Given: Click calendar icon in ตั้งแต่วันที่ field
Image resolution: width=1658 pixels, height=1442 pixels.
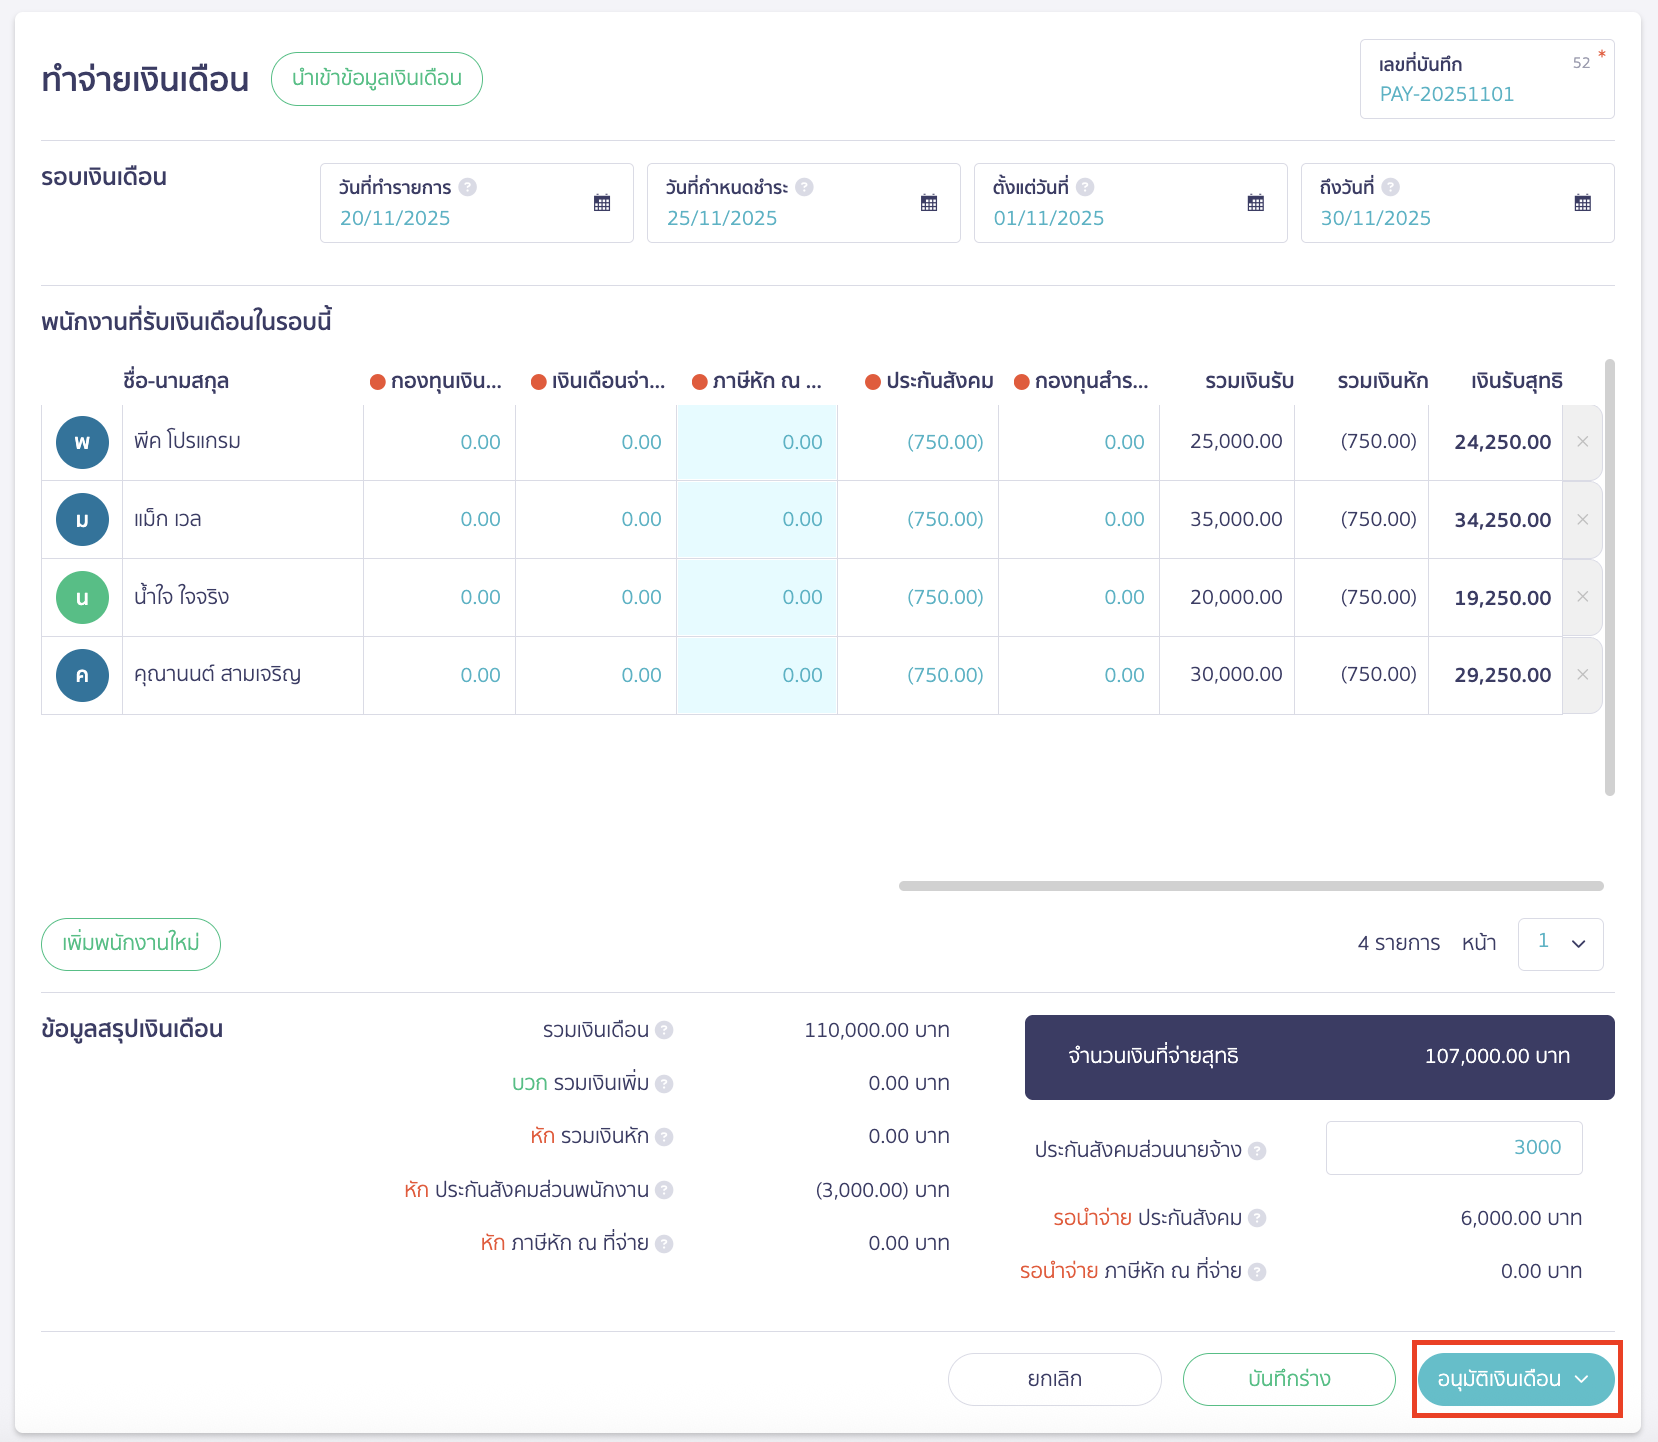Looking at the screenshot, I should point(1256,203).
